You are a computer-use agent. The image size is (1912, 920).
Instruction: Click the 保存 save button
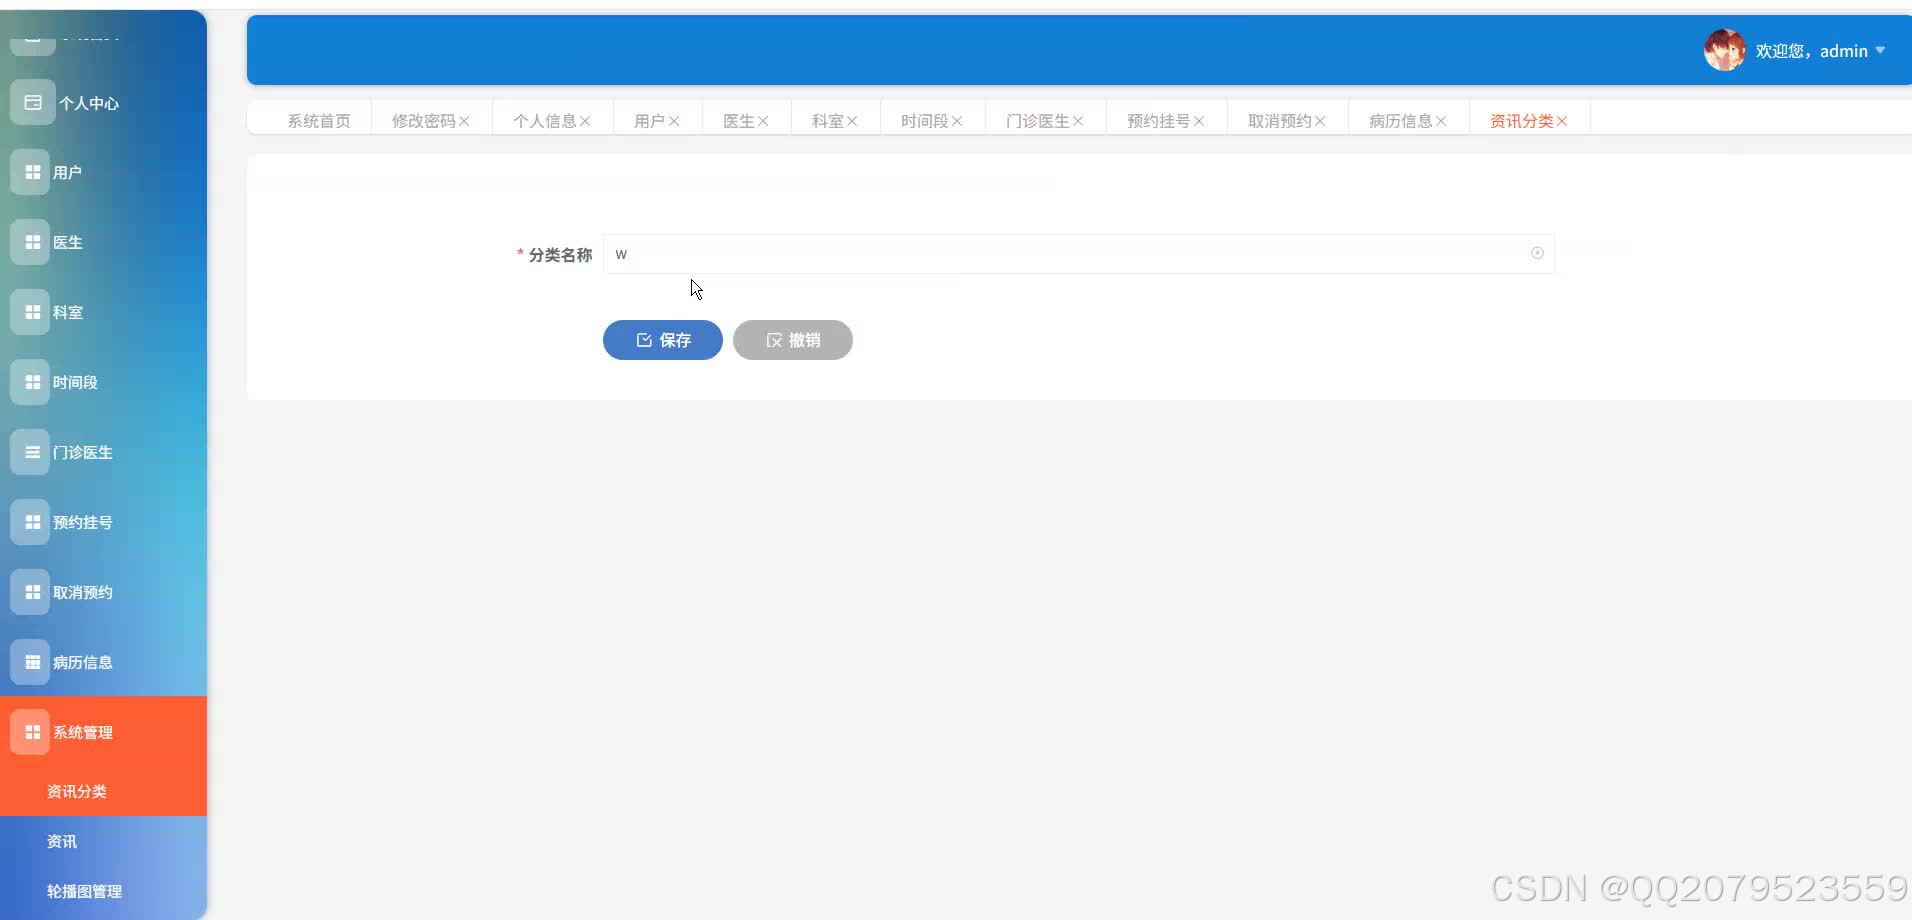pos(662,340)
